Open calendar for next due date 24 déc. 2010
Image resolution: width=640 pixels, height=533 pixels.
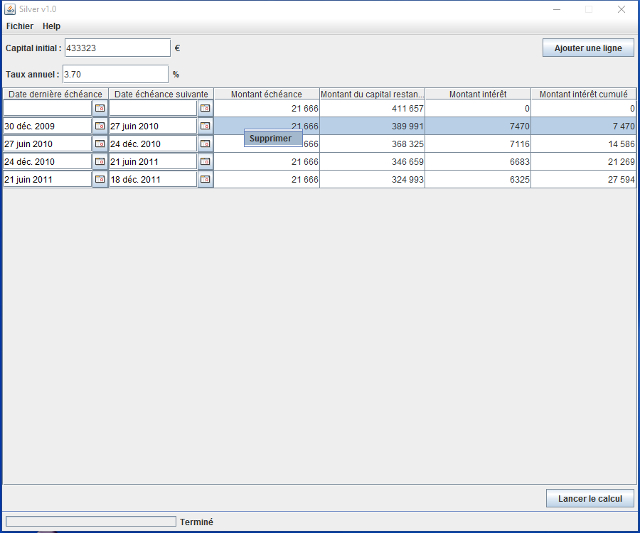(x=205, y=144)
